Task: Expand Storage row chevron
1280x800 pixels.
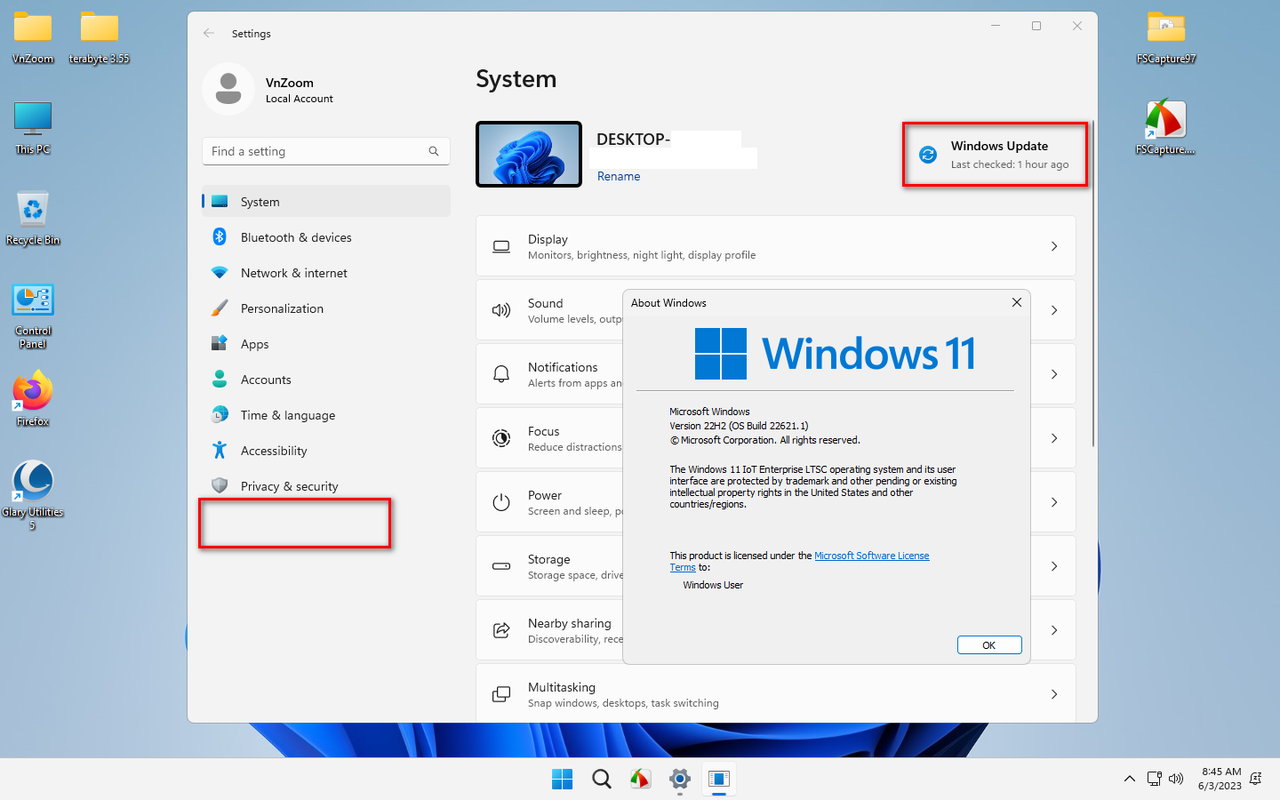Action: [x=1054, y=566]
